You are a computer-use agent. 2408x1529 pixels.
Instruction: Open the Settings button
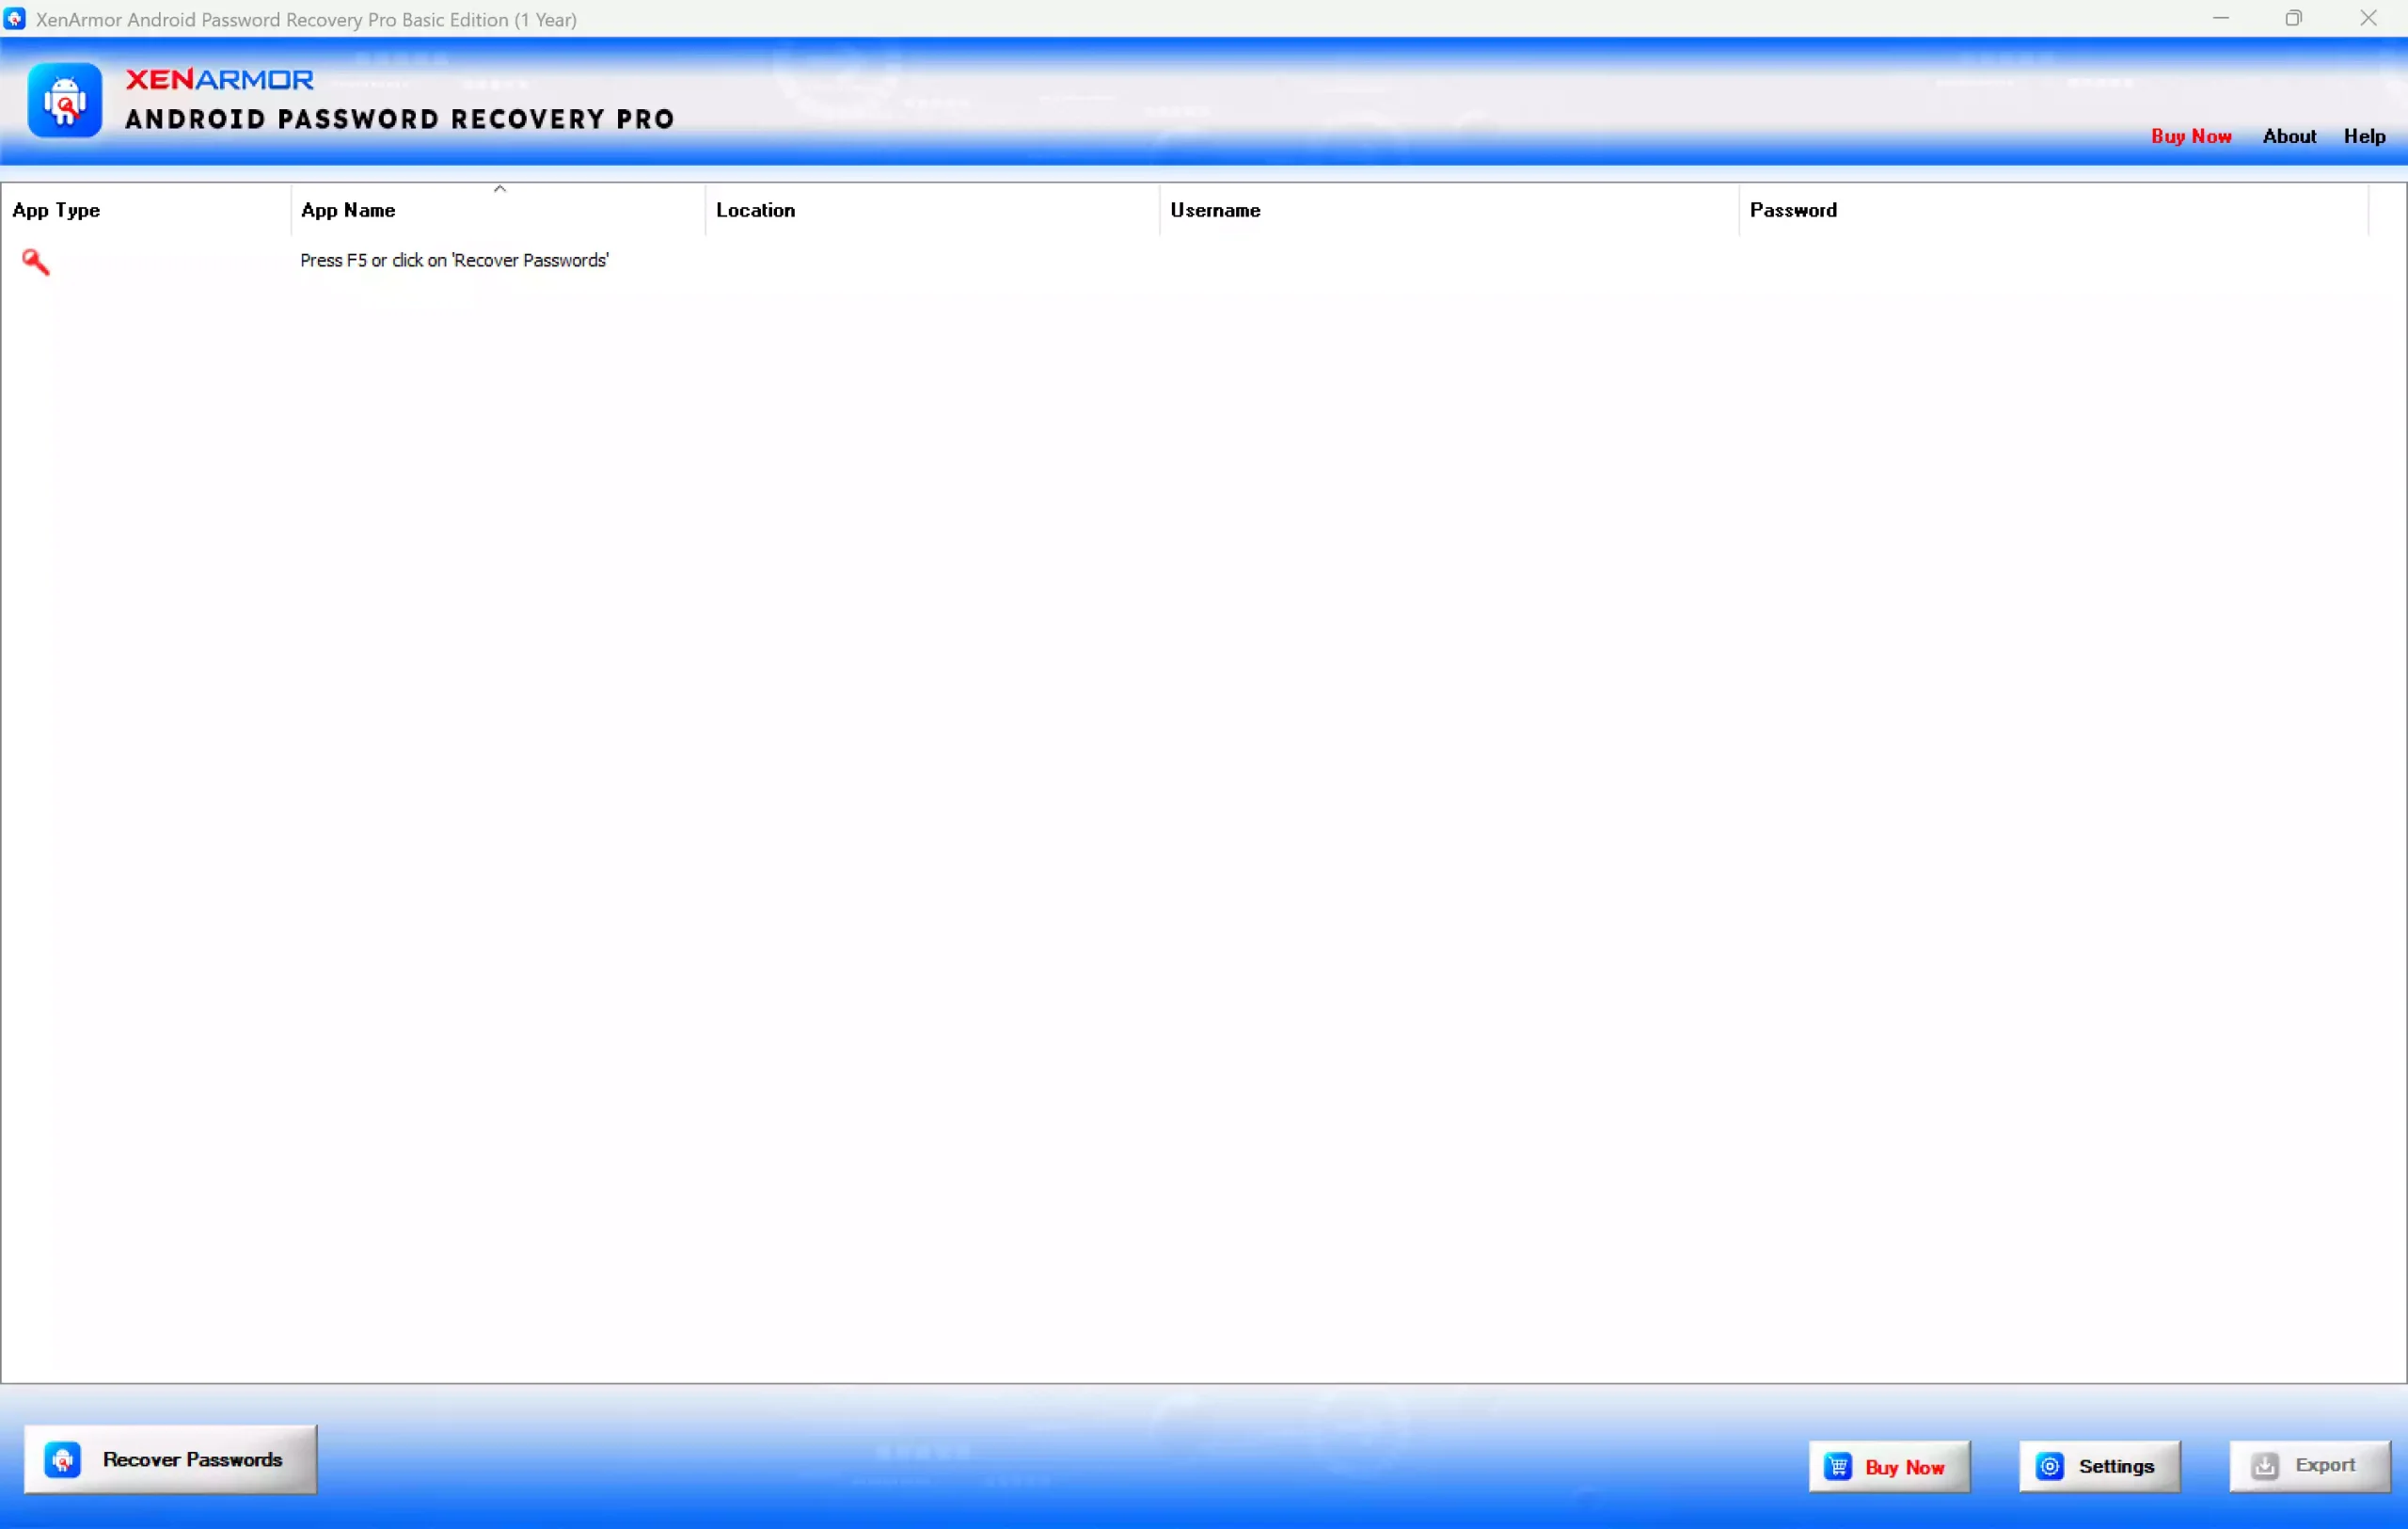click(x=2099, y=1466)
